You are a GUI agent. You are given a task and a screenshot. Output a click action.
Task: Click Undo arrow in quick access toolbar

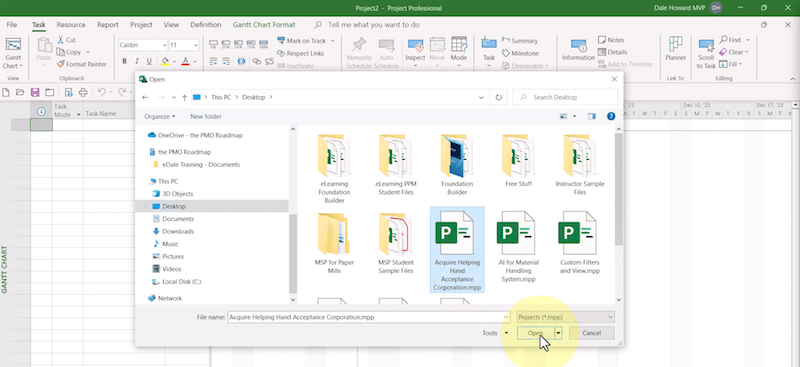(101, 92)
